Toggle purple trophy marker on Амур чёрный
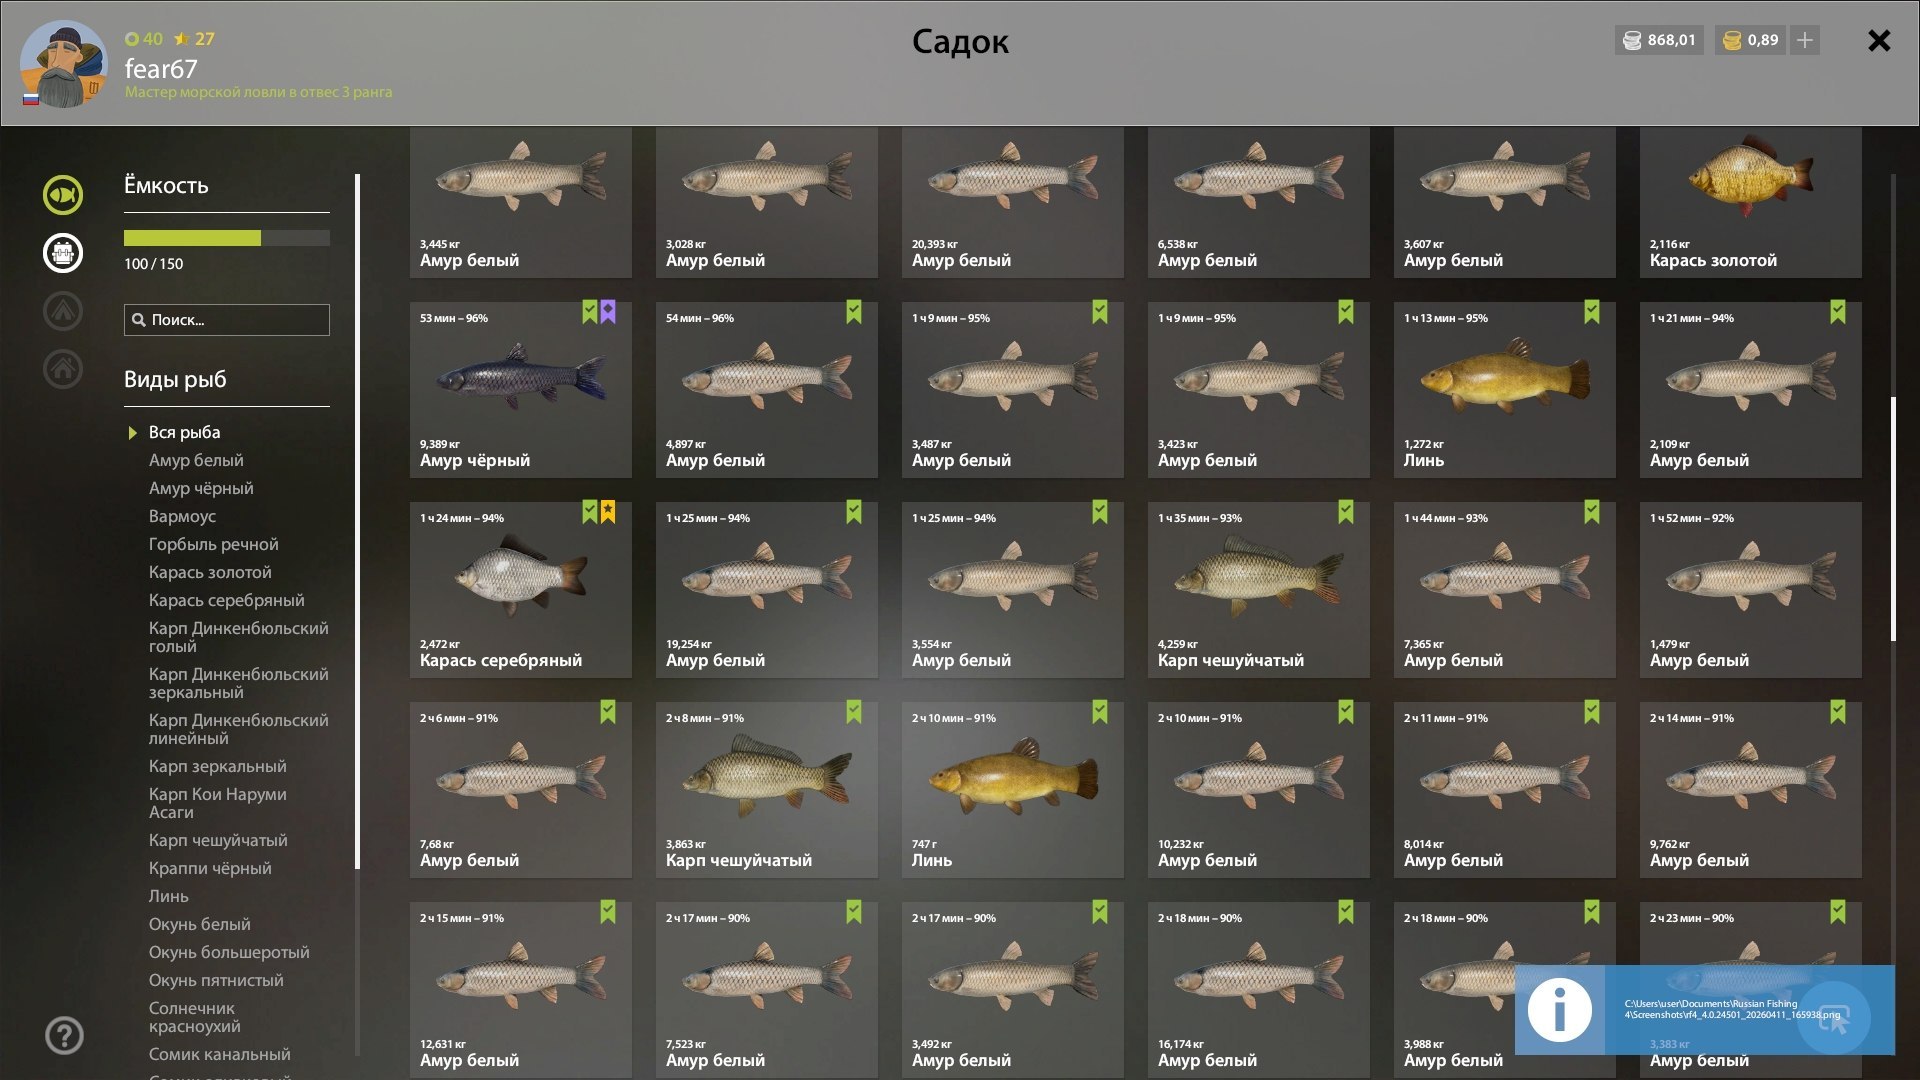 pos(608,312)
